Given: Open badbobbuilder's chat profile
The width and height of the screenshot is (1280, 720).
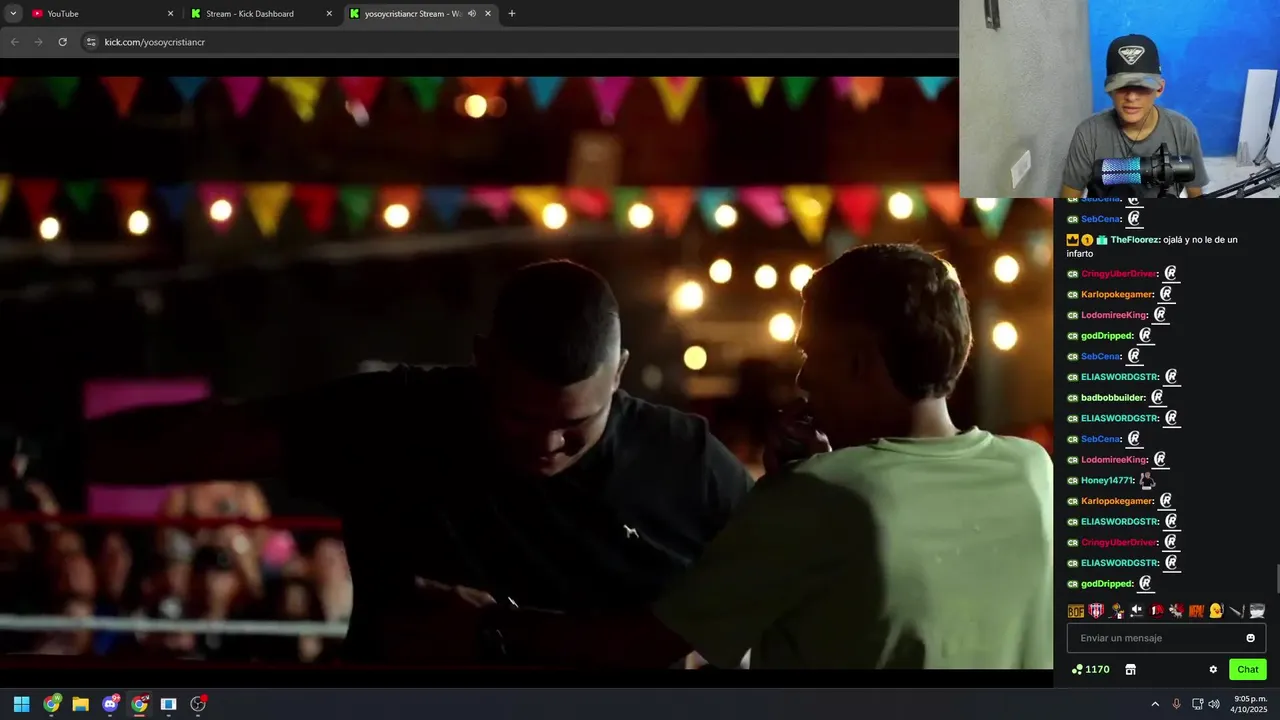Looking at the screenshot, I should 1113,398.
